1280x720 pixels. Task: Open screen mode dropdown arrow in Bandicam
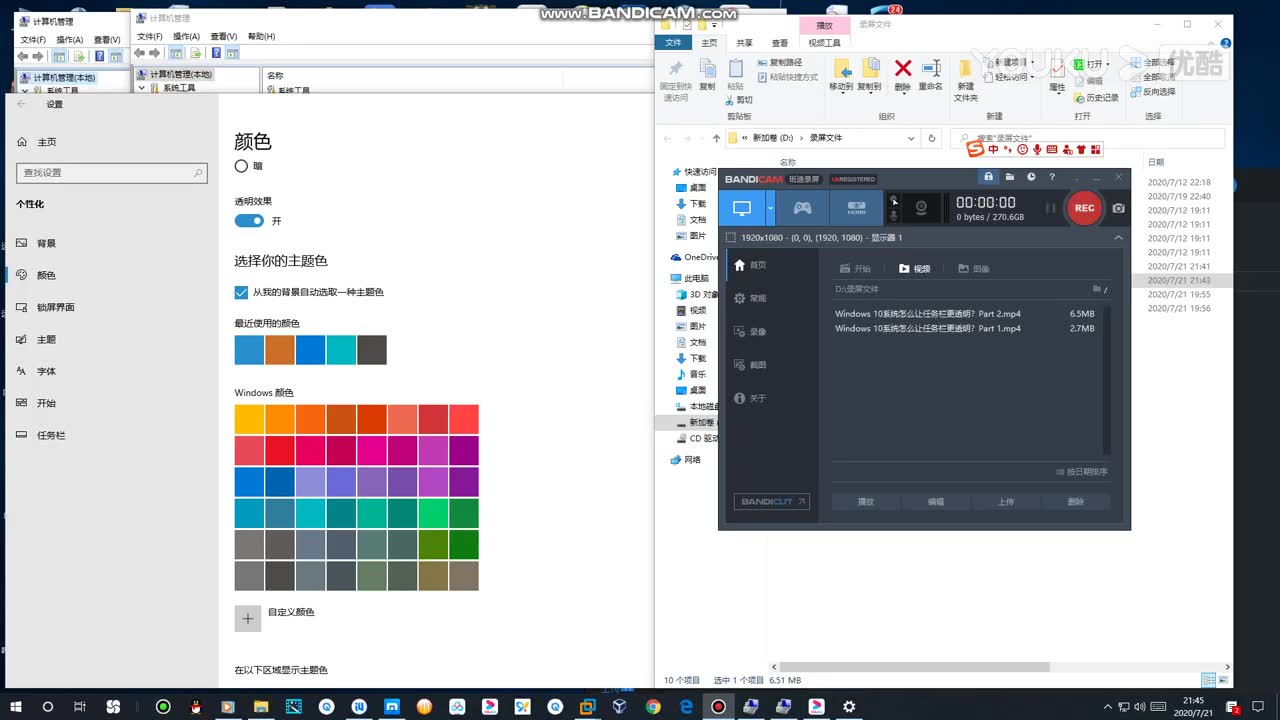click(x=771, y=208)
